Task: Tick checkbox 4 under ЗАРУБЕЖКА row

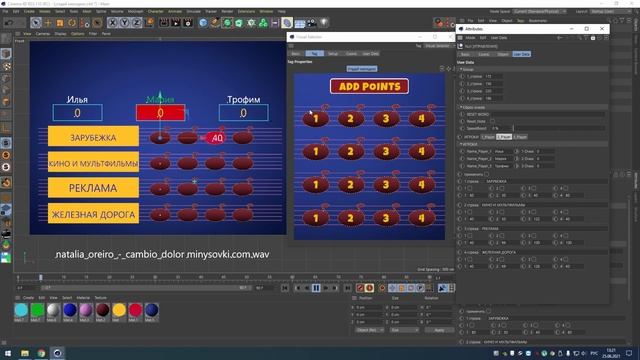Action: pyautogui.click(x=566, y=189)
